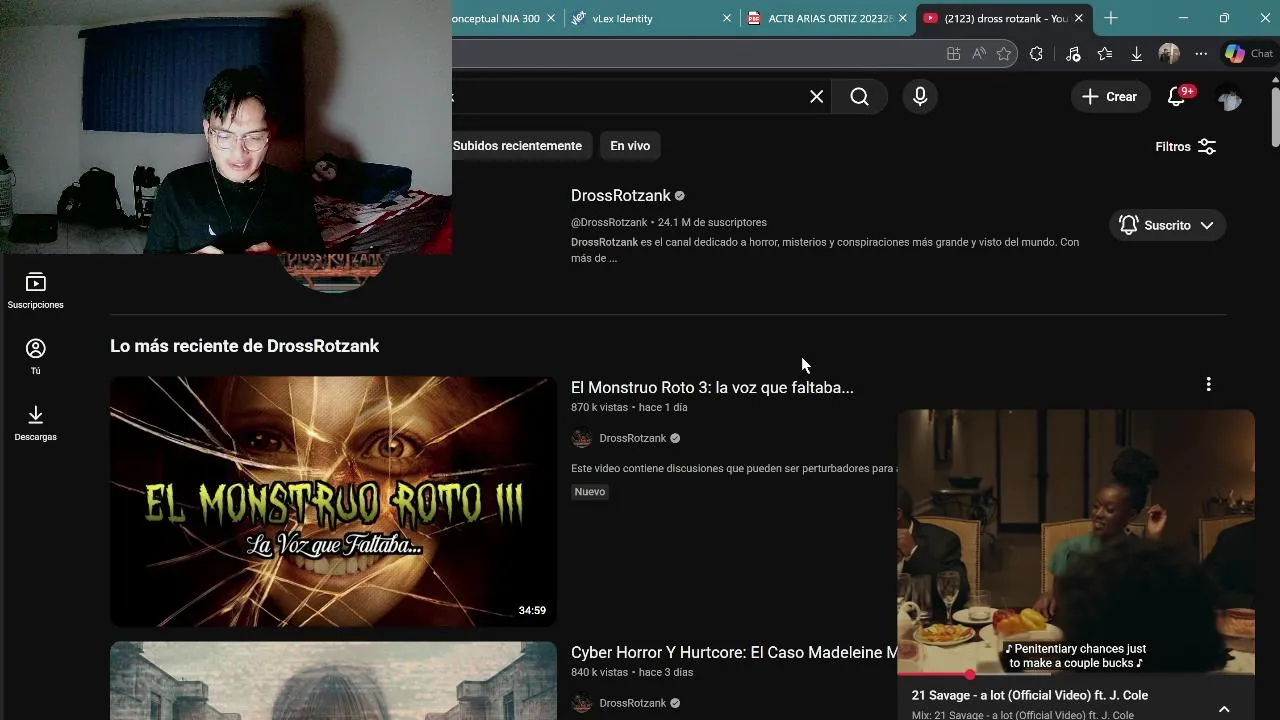This screenshot has width=1280, height=720.
Task: Open the Edge browser profile picture
Action: click(1169, 54)
